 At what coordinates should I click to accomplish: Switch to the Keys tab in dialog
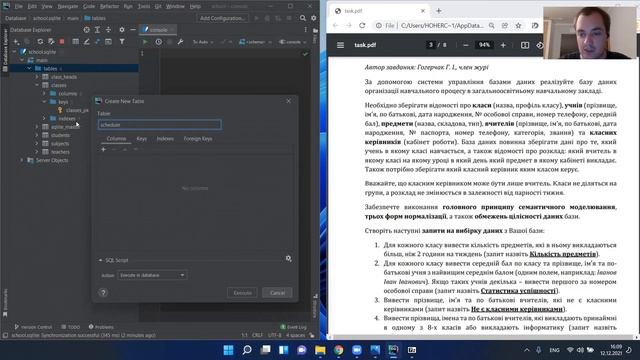[x=142, y=139]
